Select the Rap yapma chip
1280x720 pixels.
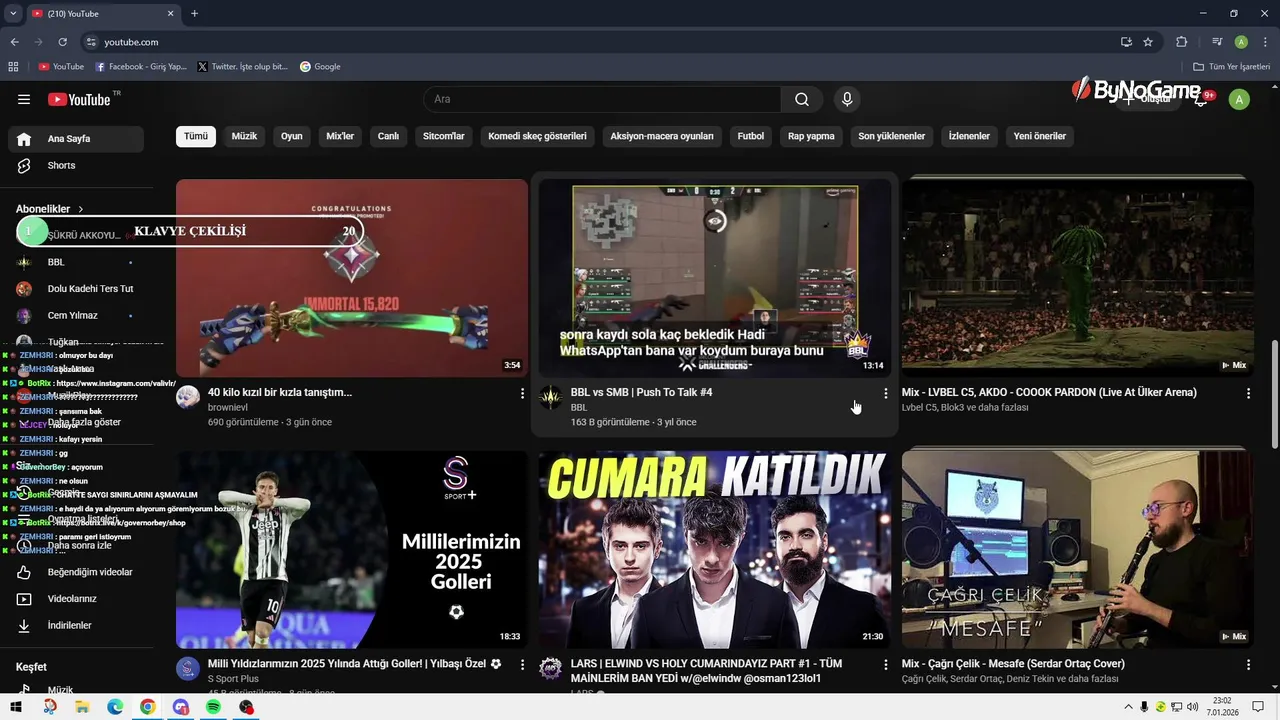811,136
